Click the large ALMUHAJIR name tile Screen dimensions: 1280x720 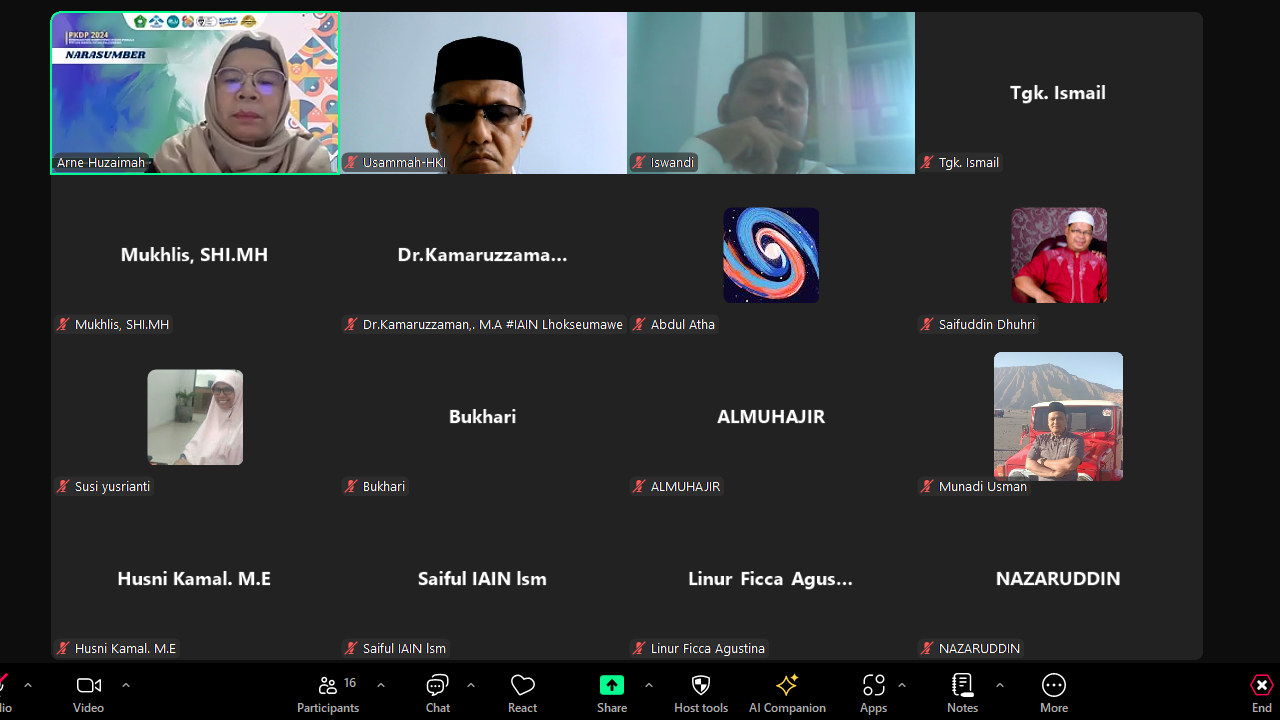tap(771, 417)
